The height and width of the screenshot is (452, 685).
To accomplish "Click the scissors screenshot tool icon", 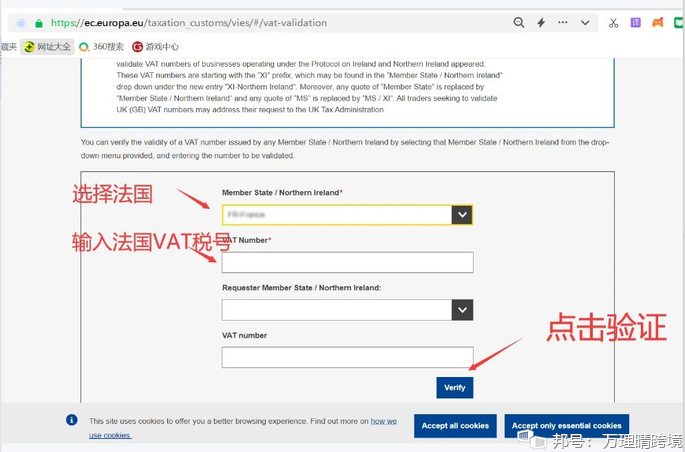I will click(613, 23).
